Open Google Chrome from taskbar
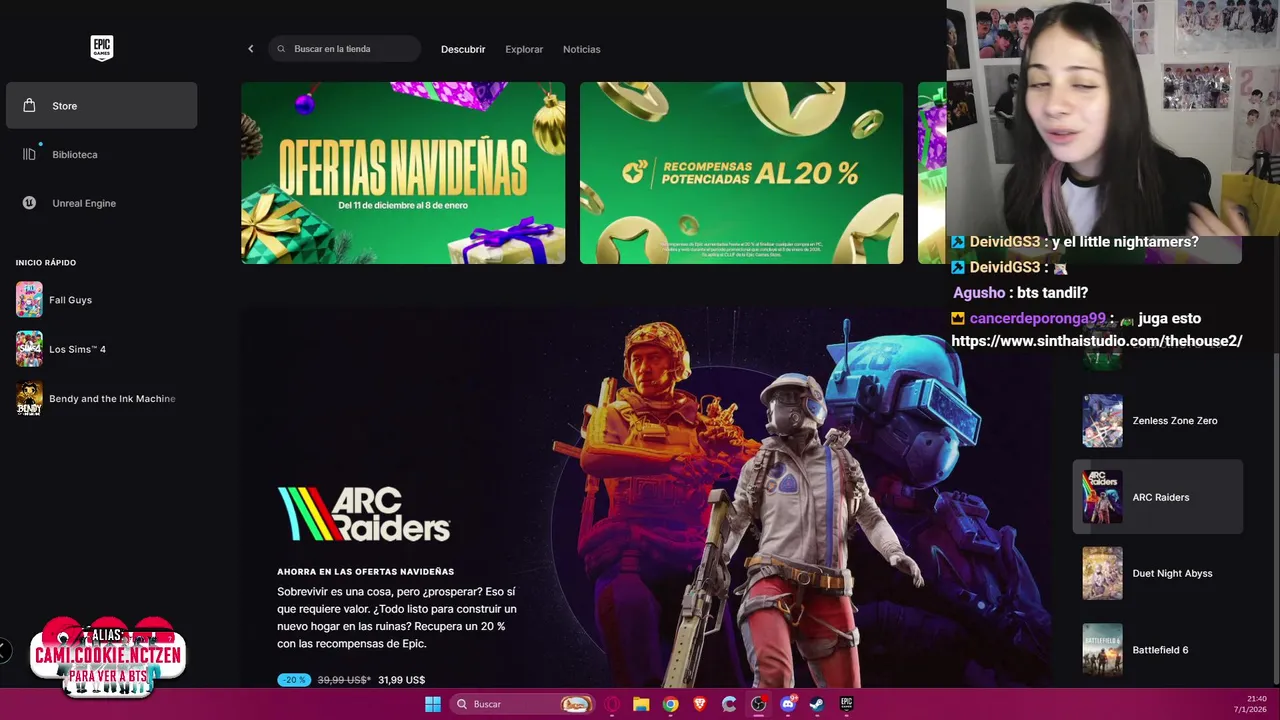 pos(670,704)
